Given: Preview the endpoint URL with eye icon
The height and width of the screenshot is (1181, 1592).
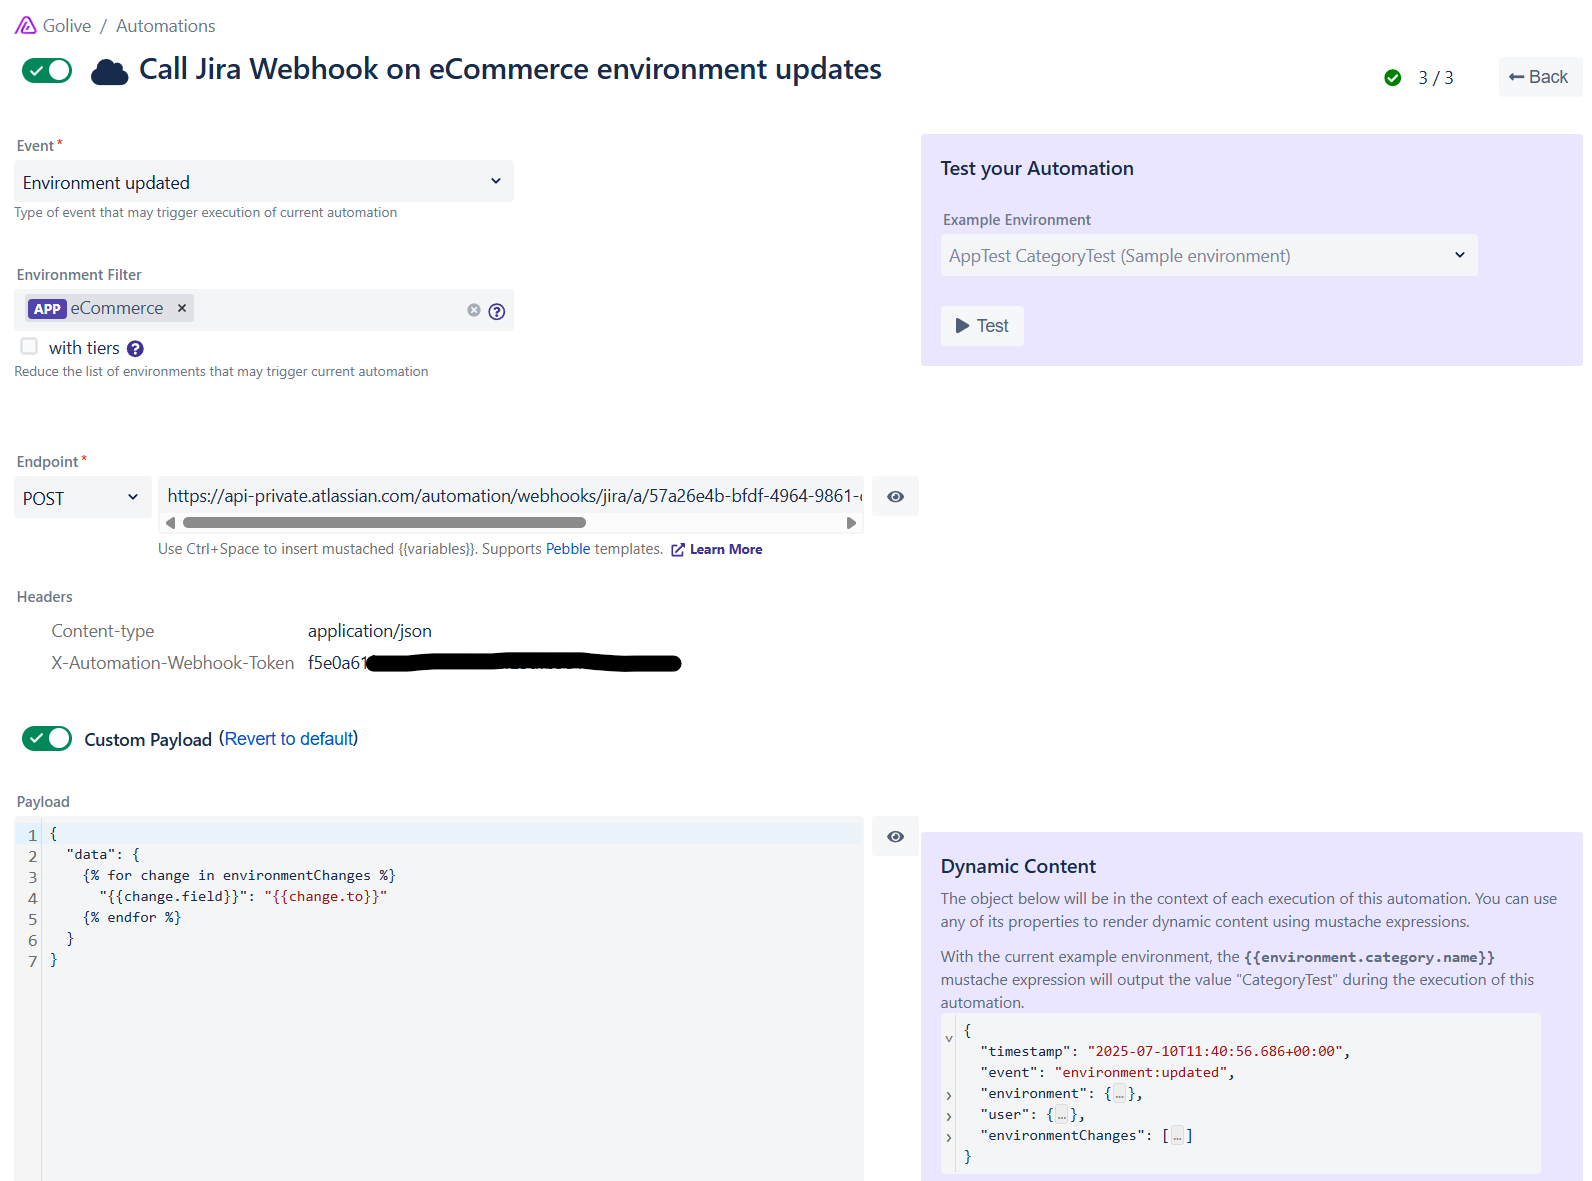Looking at the screenshot, I should click(895, 497).
